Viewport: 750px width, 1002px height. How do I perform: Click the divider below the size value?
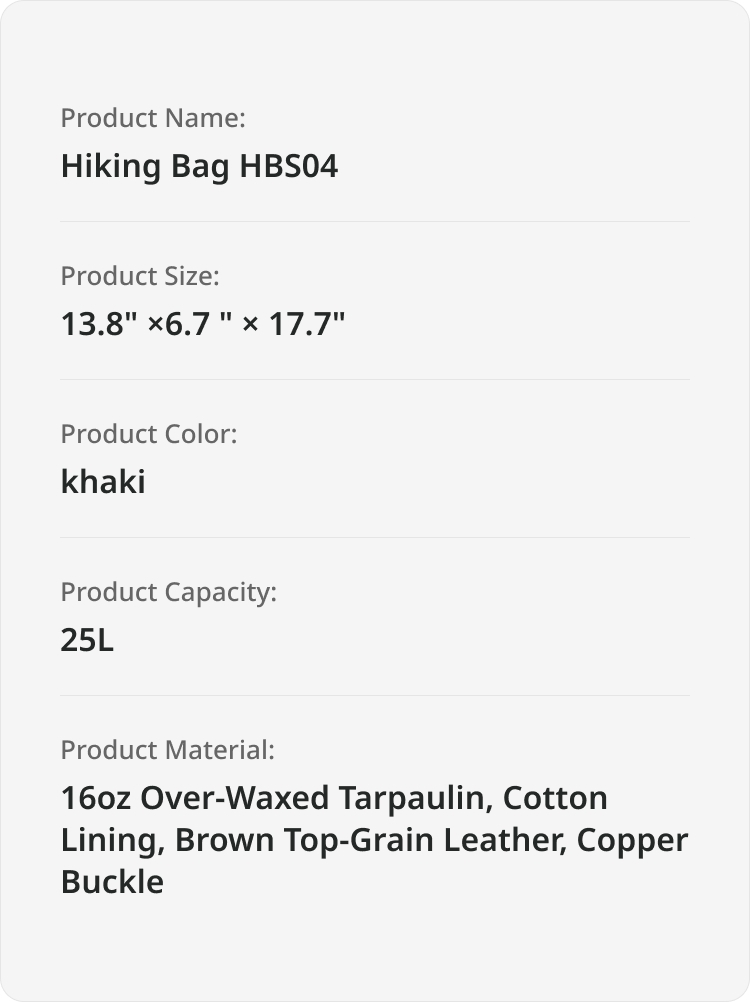pos(375,380)
